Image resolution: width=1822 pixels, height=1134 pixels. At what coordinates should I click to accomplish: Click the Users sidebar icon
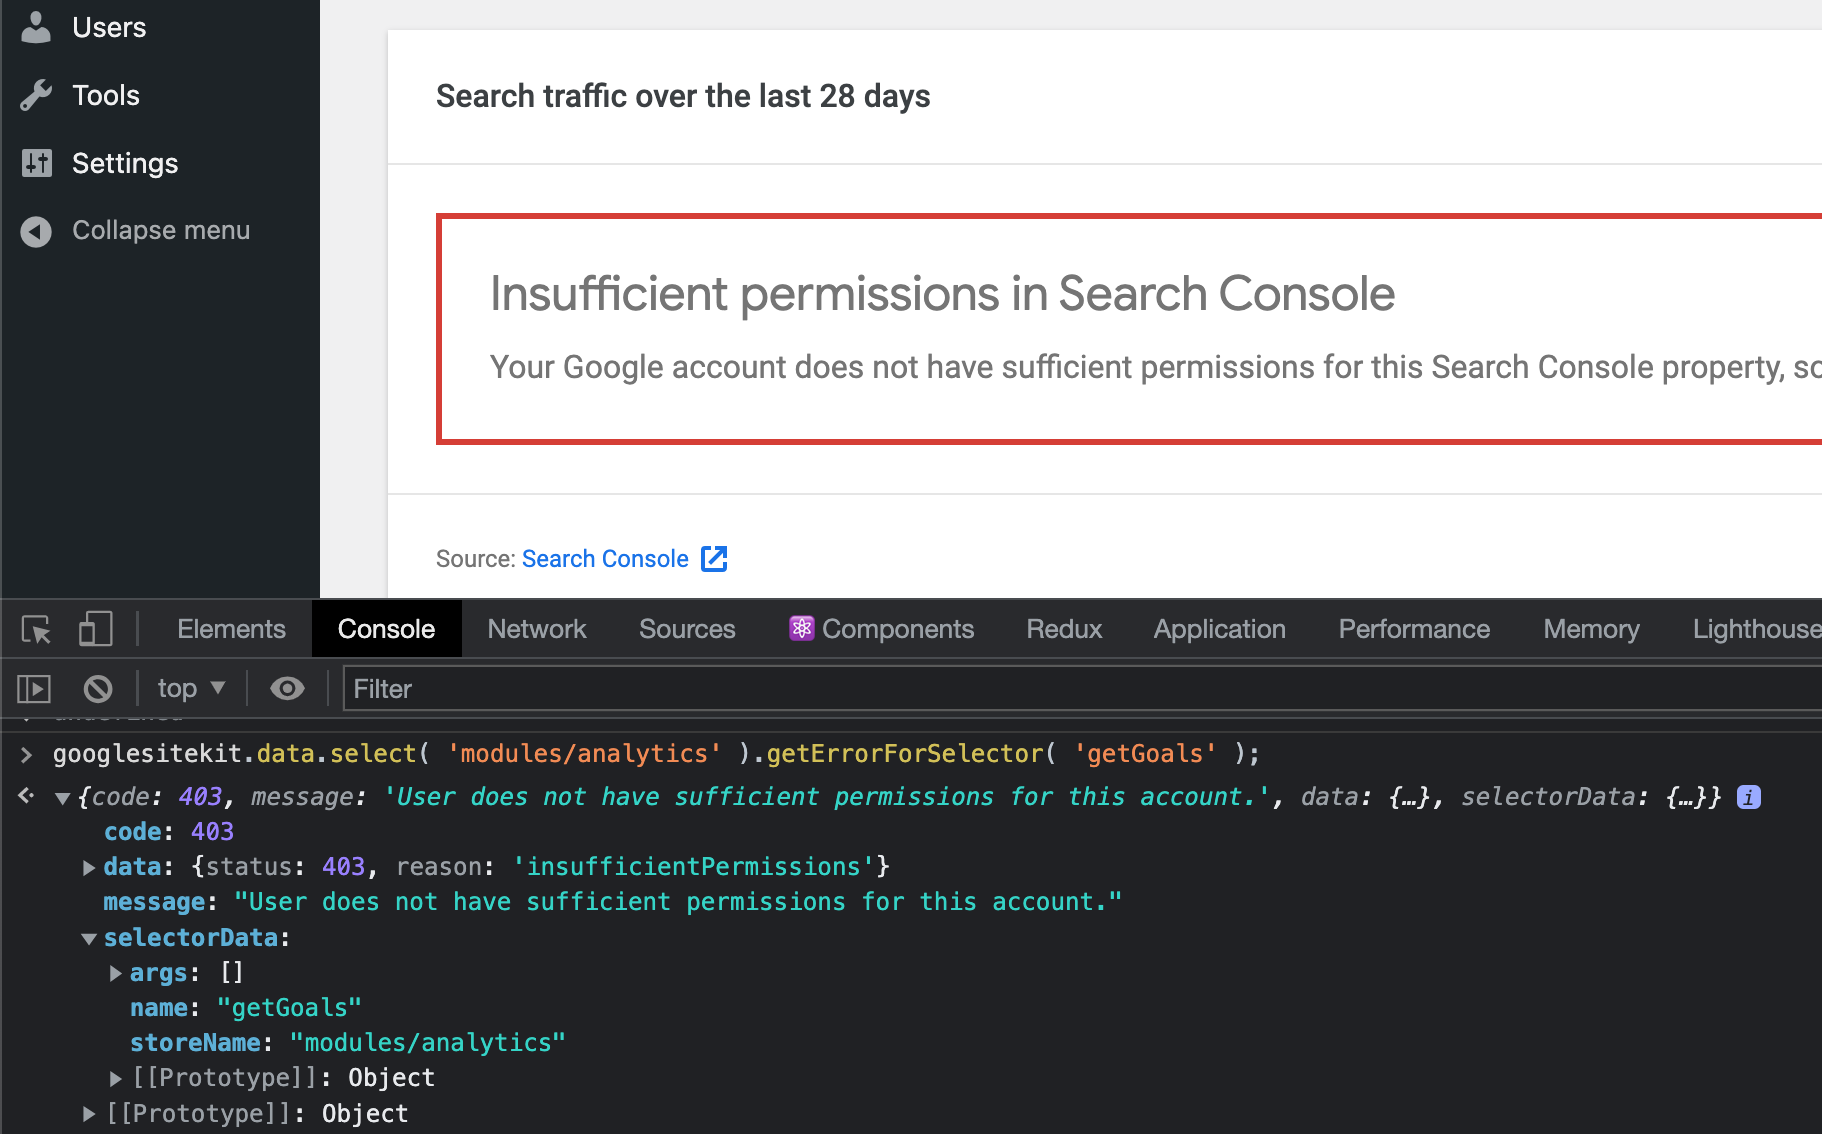click(x=36, y=27)
